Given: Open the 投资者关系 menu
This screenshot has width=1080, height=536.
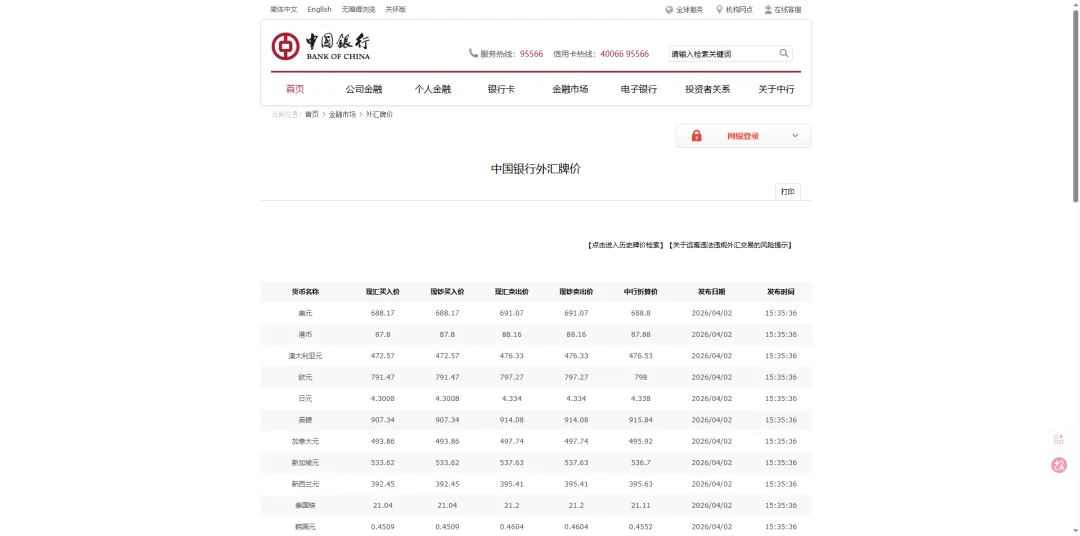Looking at the screenshot, I should click(707, 89).
